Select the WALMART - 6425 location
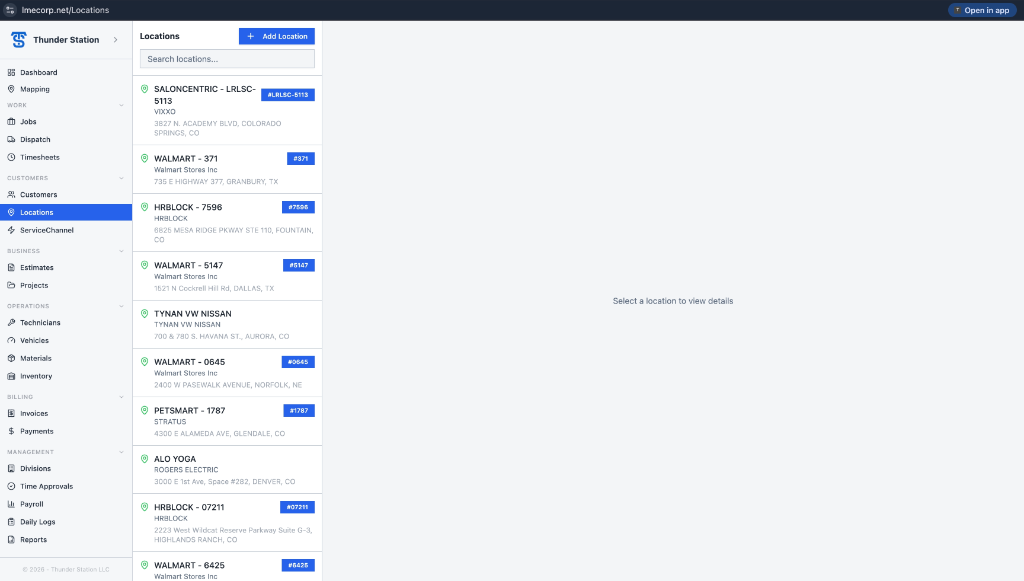Screen dimensions: 1024x581 pyautogui.click(x=227, y=567)
